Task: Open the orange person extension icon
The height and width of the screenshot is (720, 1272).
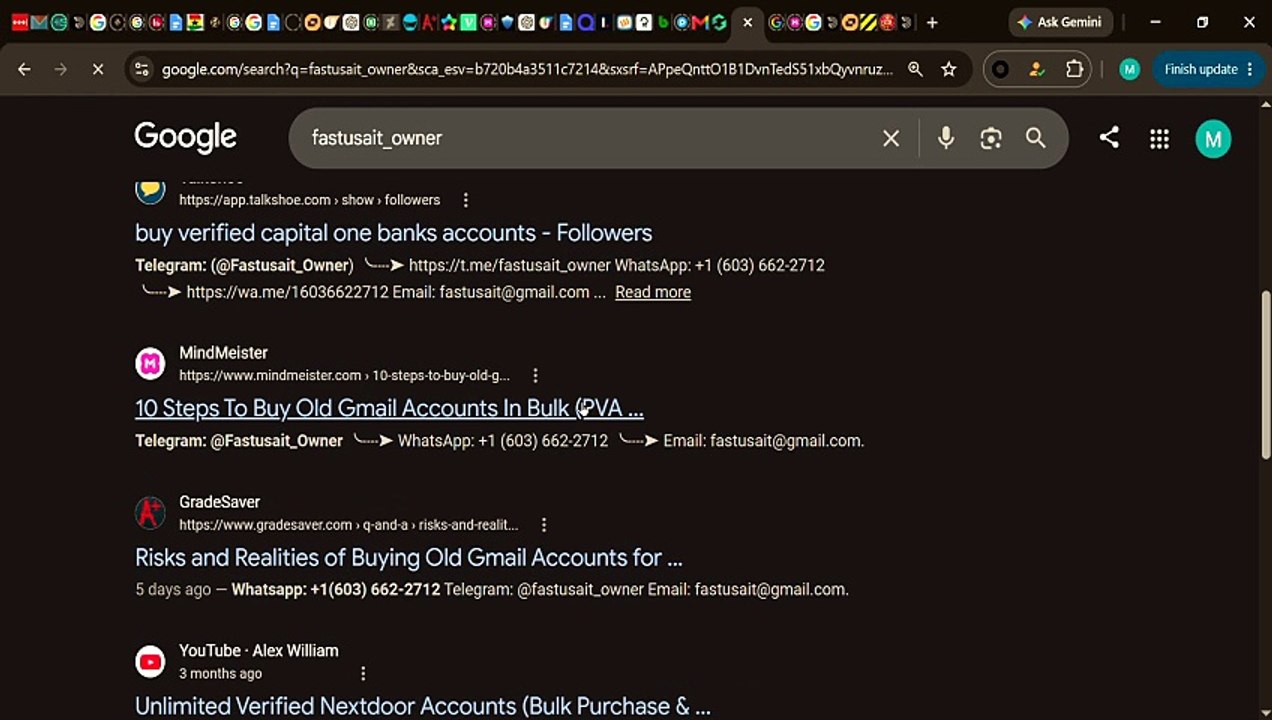Action: 1037,69
